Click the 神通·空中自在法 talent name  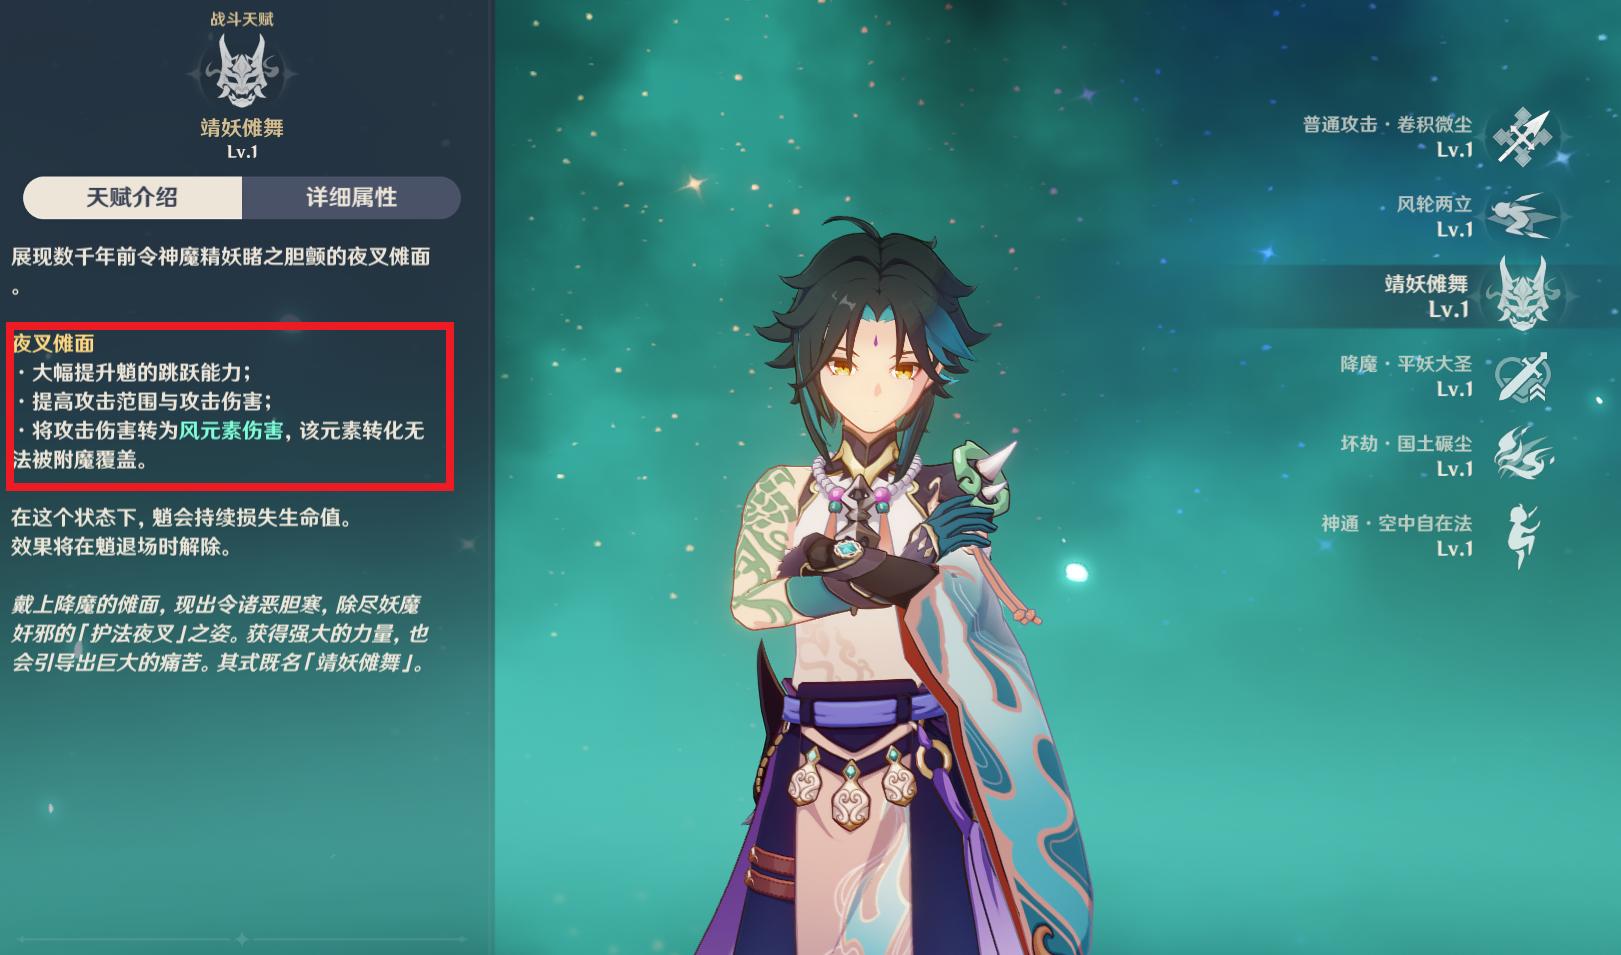click(1396, 524)
